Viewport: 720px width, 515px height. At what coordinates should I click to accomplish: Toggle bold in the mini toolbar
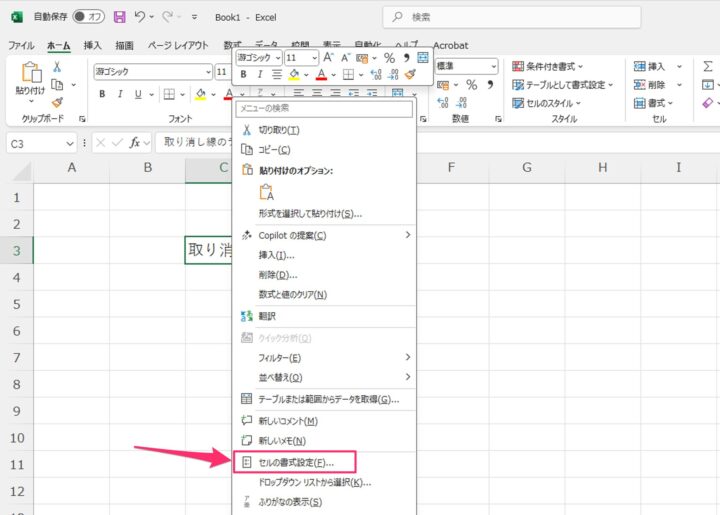(243, 74)
